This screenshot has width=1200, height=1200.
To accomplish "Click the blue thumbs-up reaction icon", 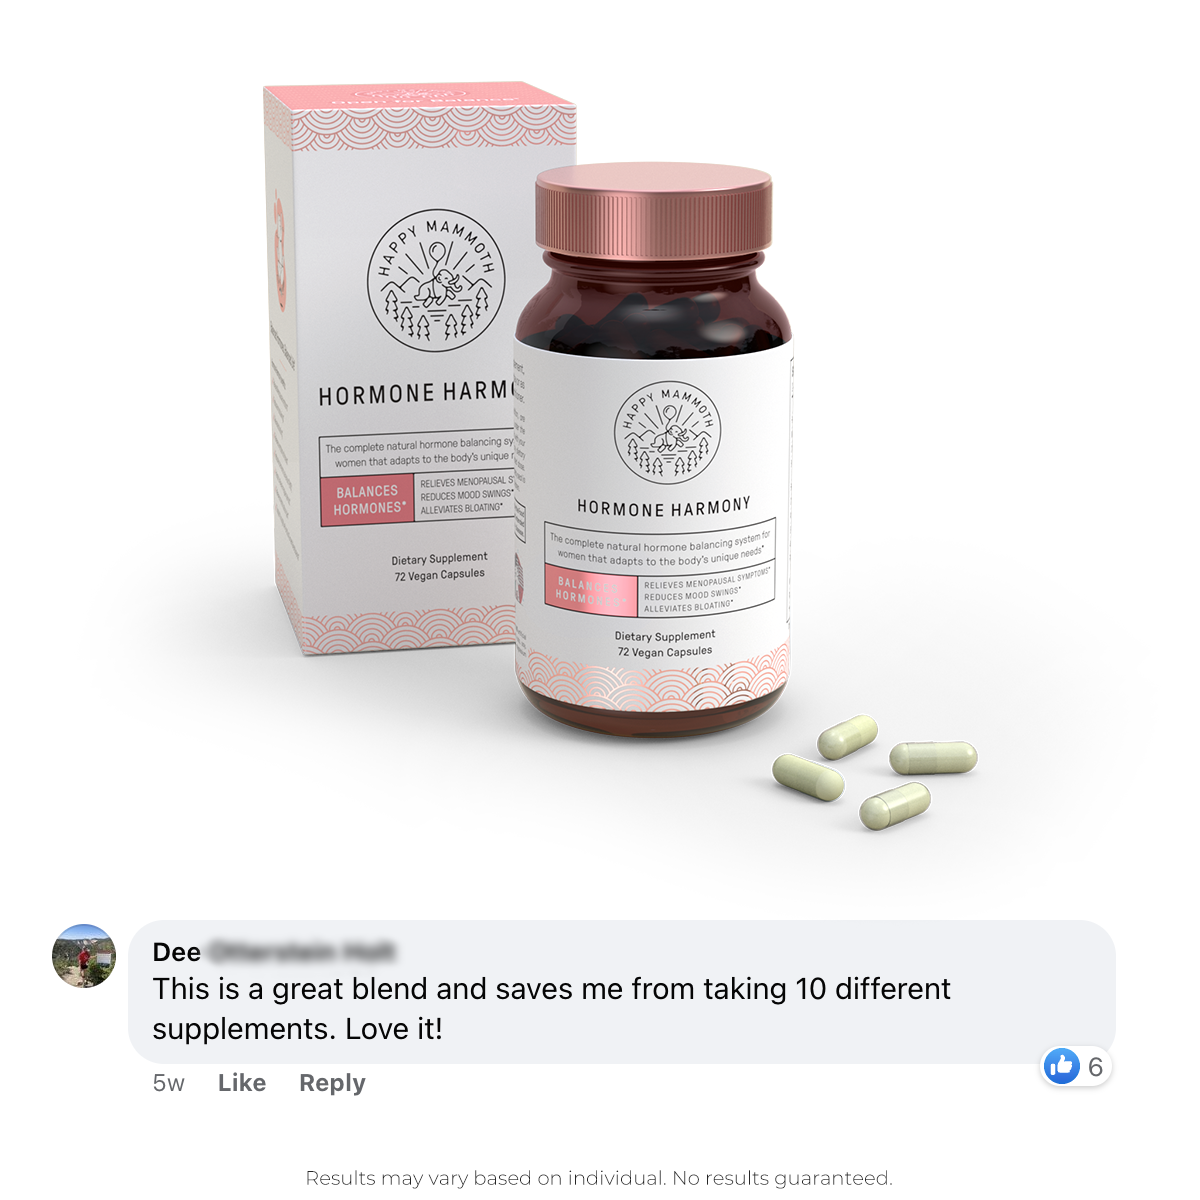I will [x=1062, y=1066].
